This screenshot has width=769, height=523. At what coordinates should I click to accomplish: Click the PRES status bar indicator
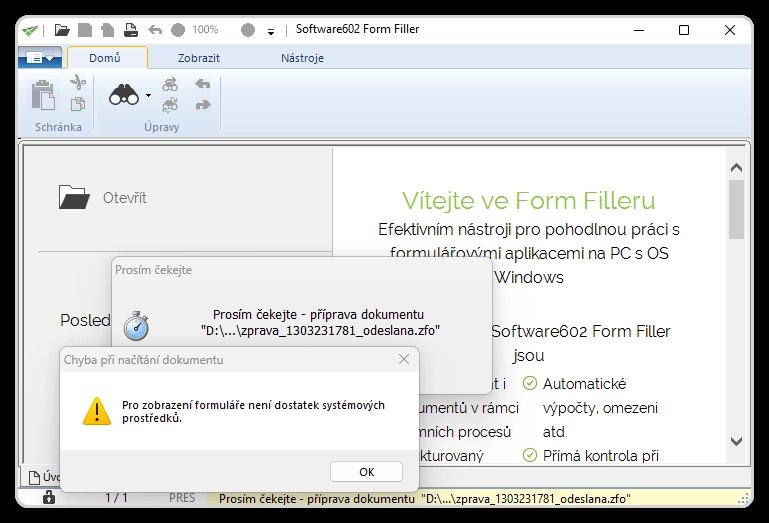point(182,498)
